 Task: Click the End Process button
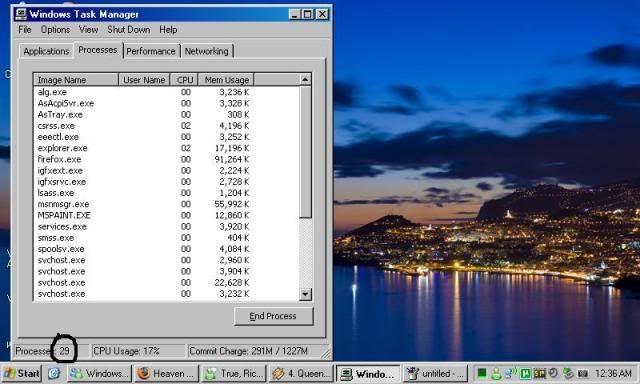(273, 316)
